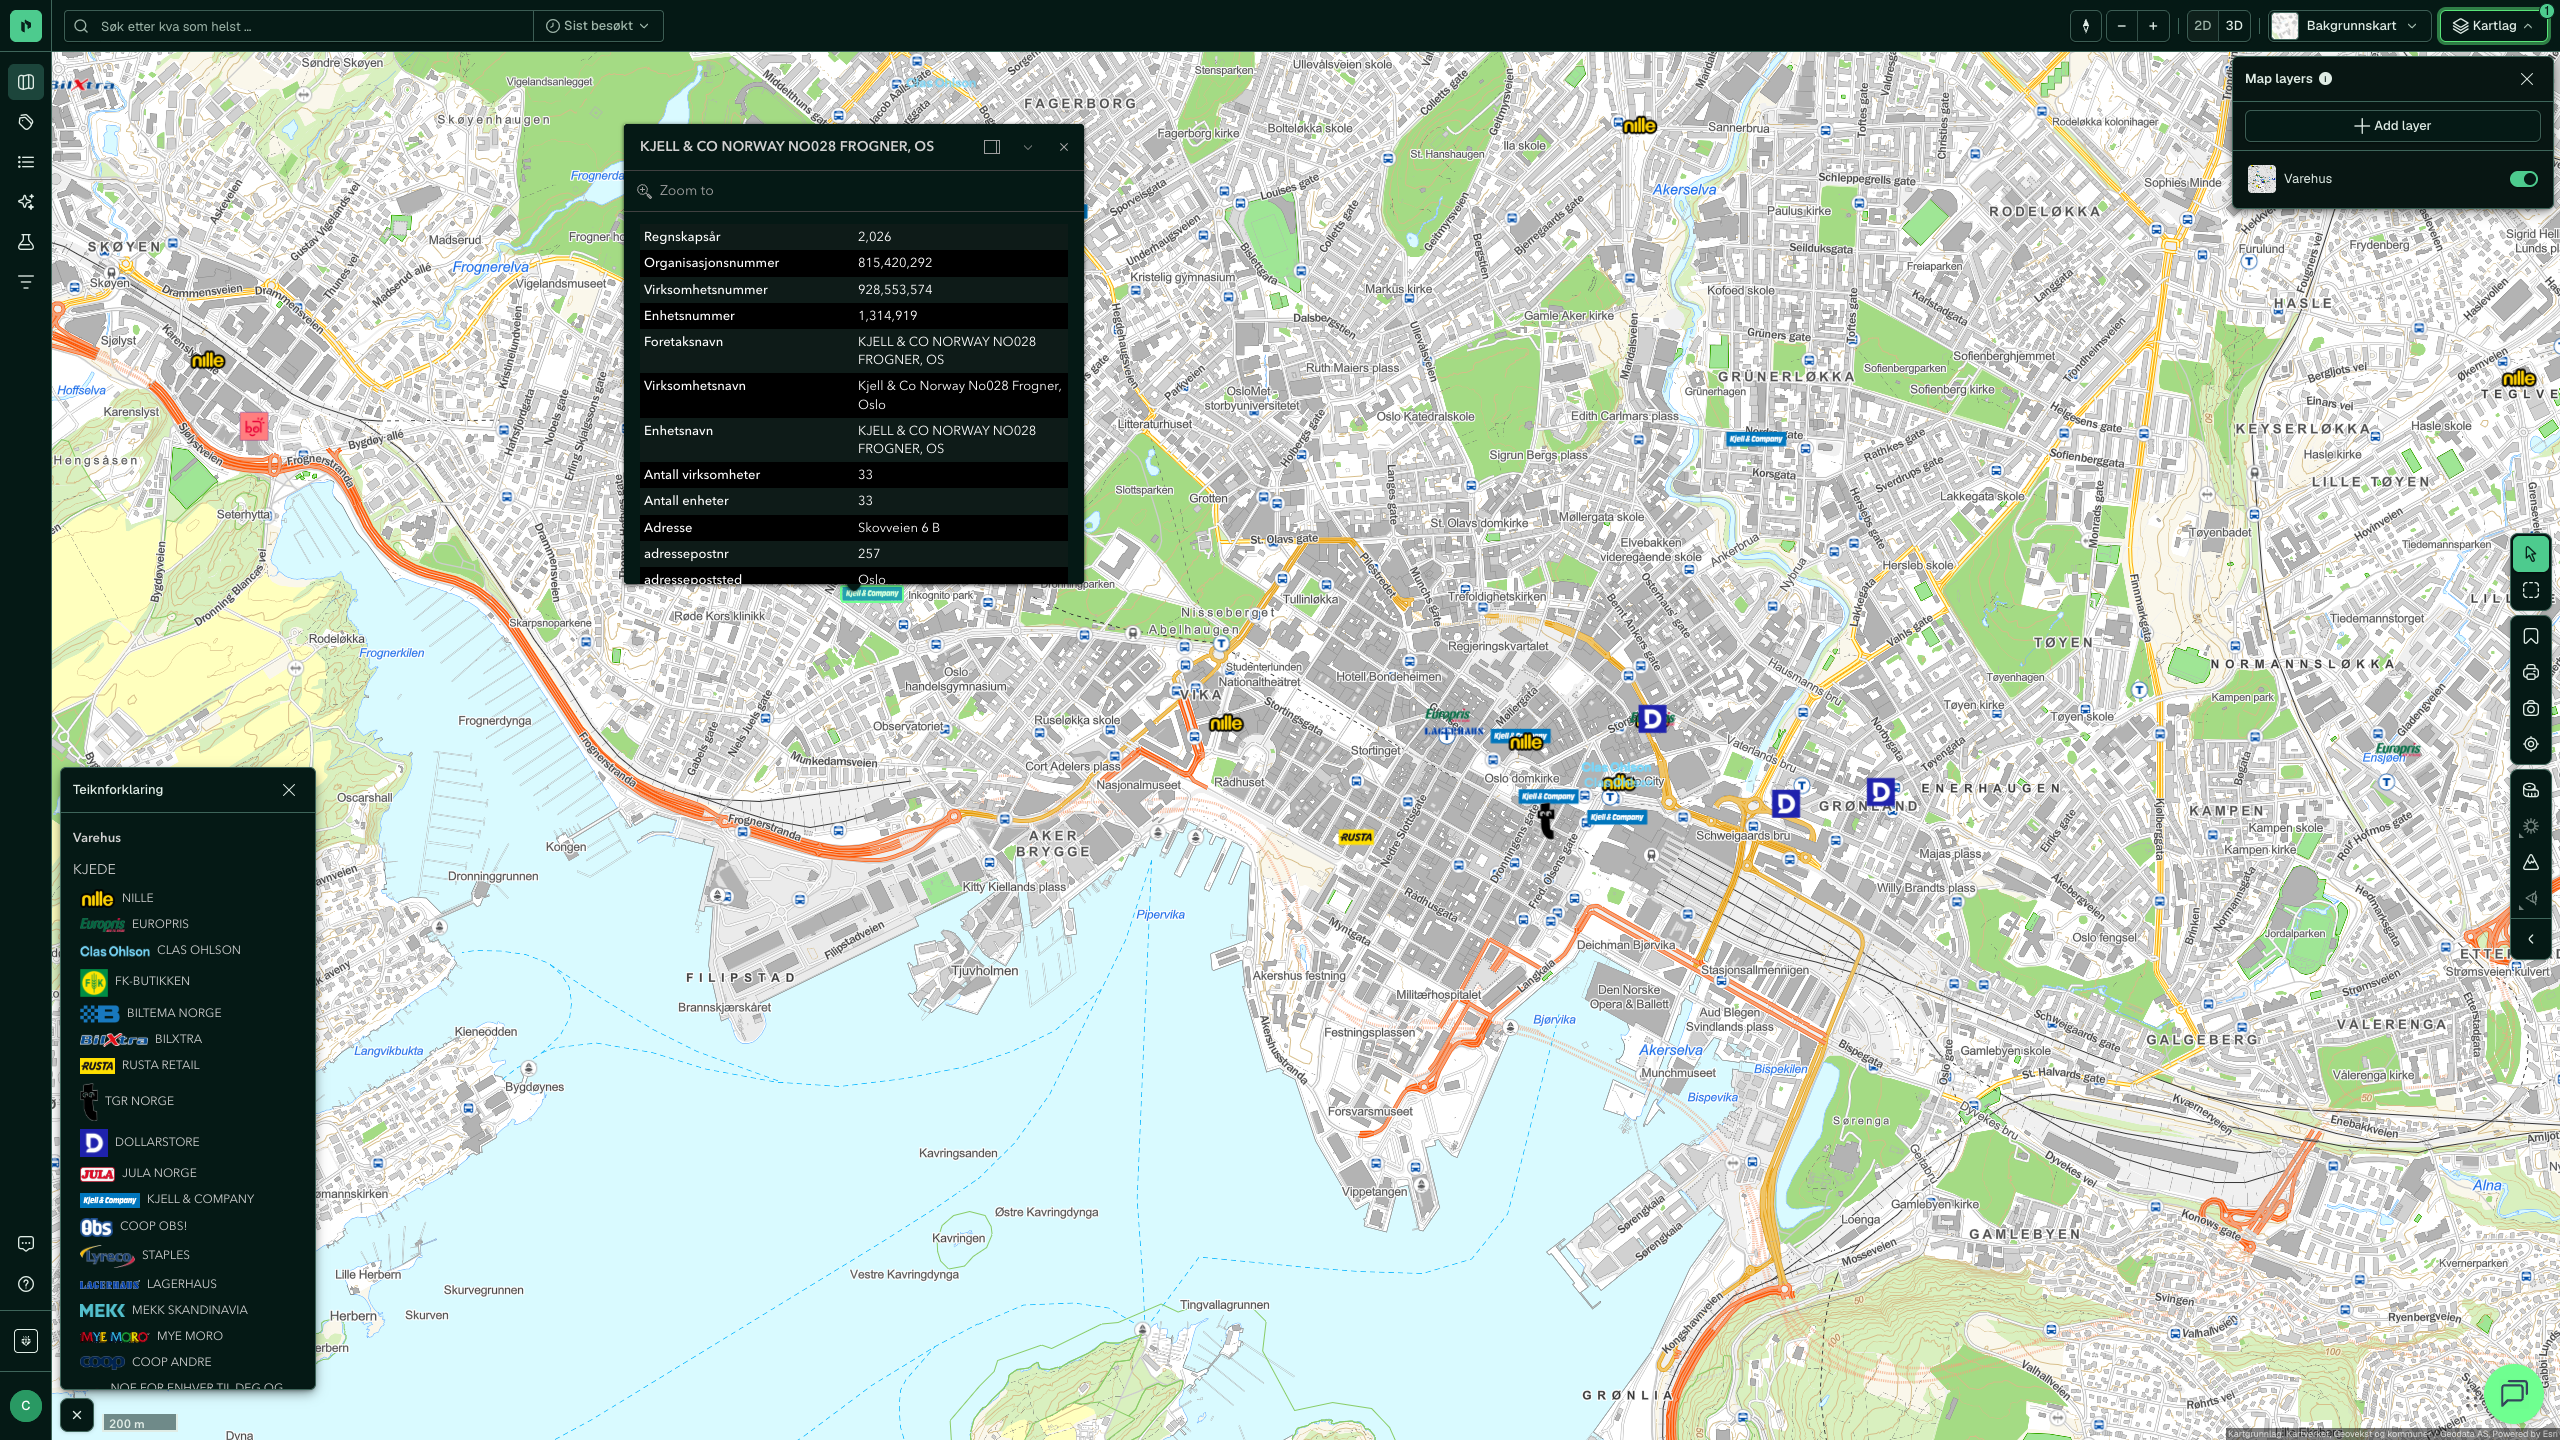
Task: Switch the map to 3D mode
Action: (x=2234, y=26)
